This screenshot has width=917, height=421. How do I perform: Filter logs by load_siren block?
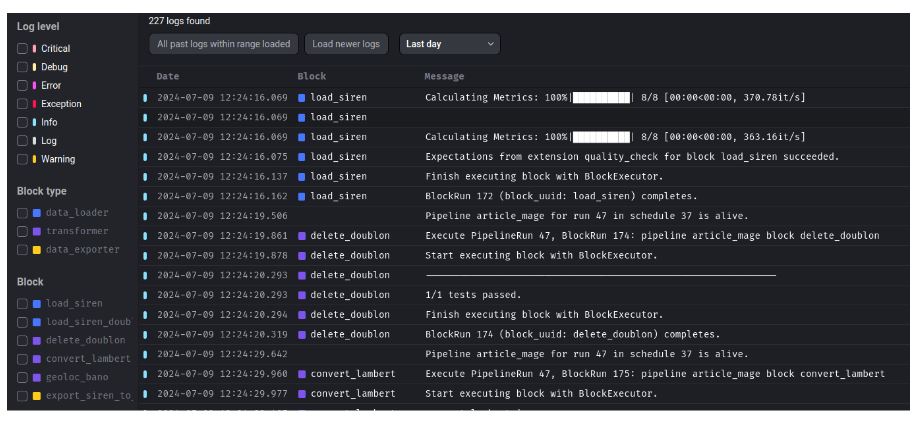(x=23, y=303)
